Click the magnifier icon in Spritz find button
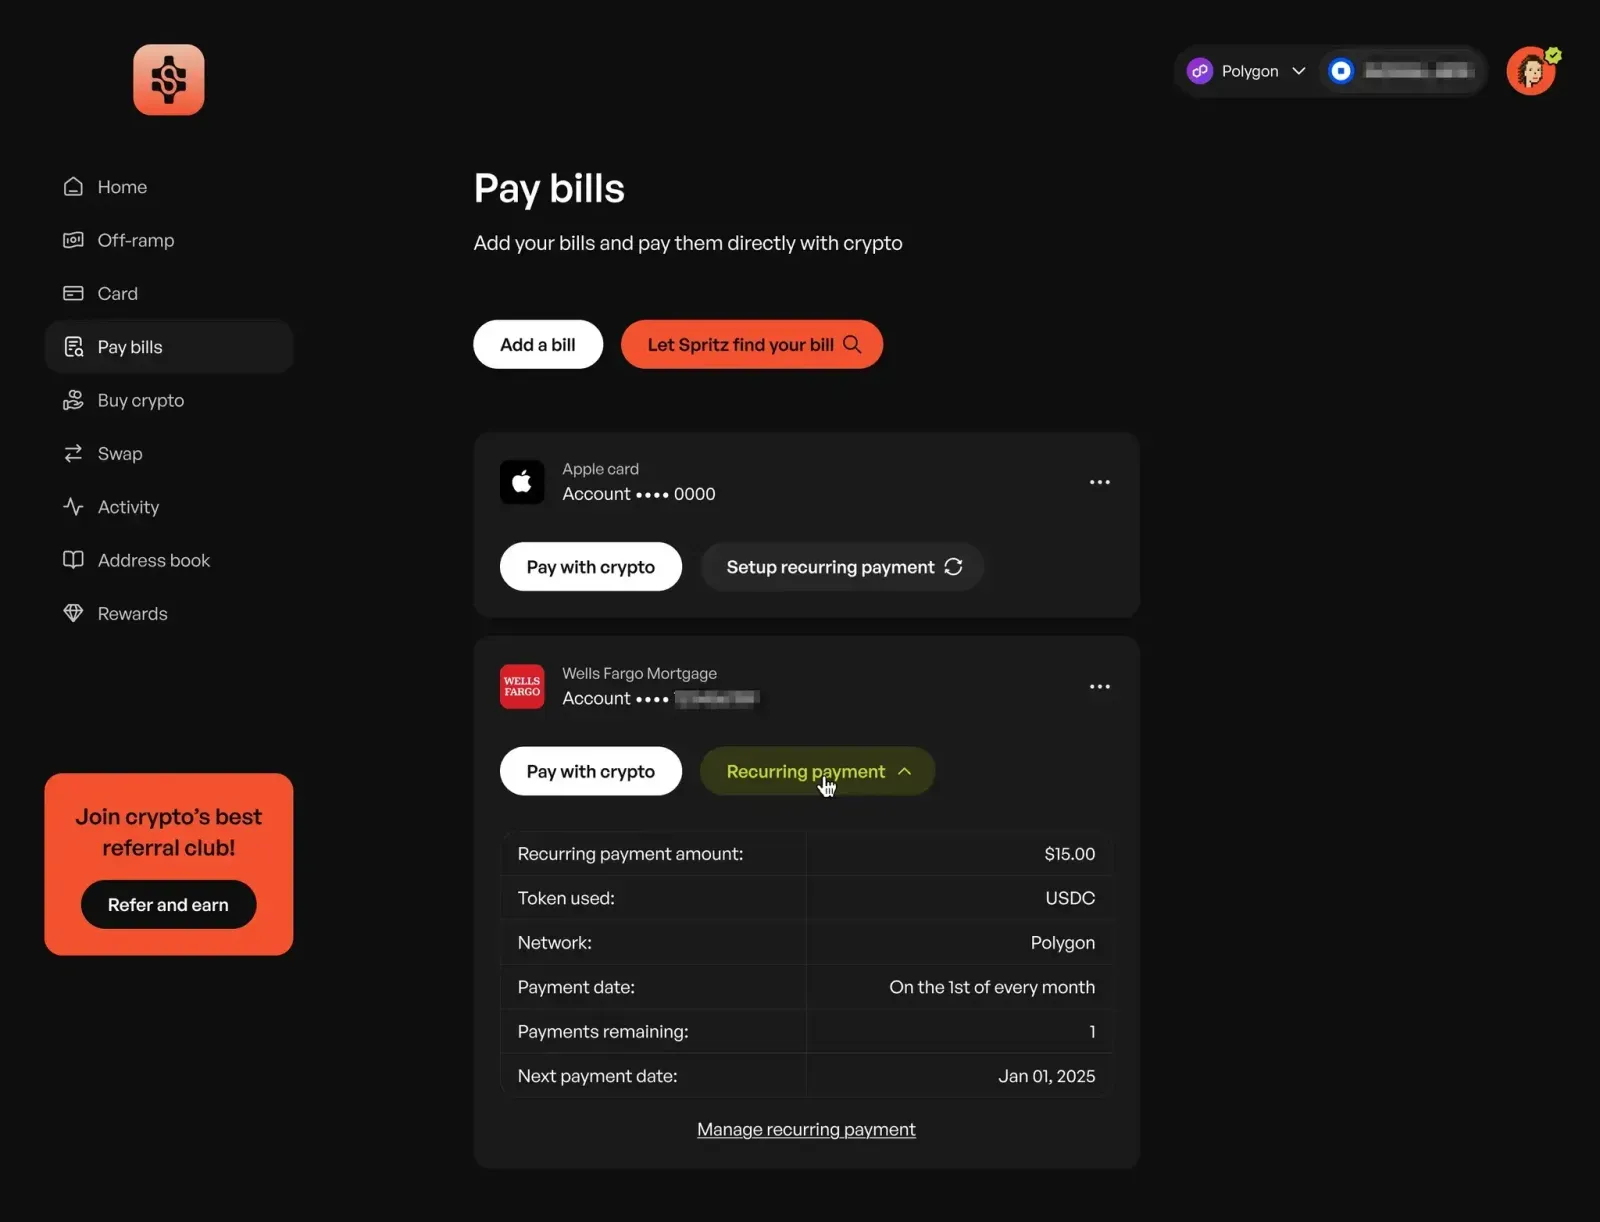 852,344
